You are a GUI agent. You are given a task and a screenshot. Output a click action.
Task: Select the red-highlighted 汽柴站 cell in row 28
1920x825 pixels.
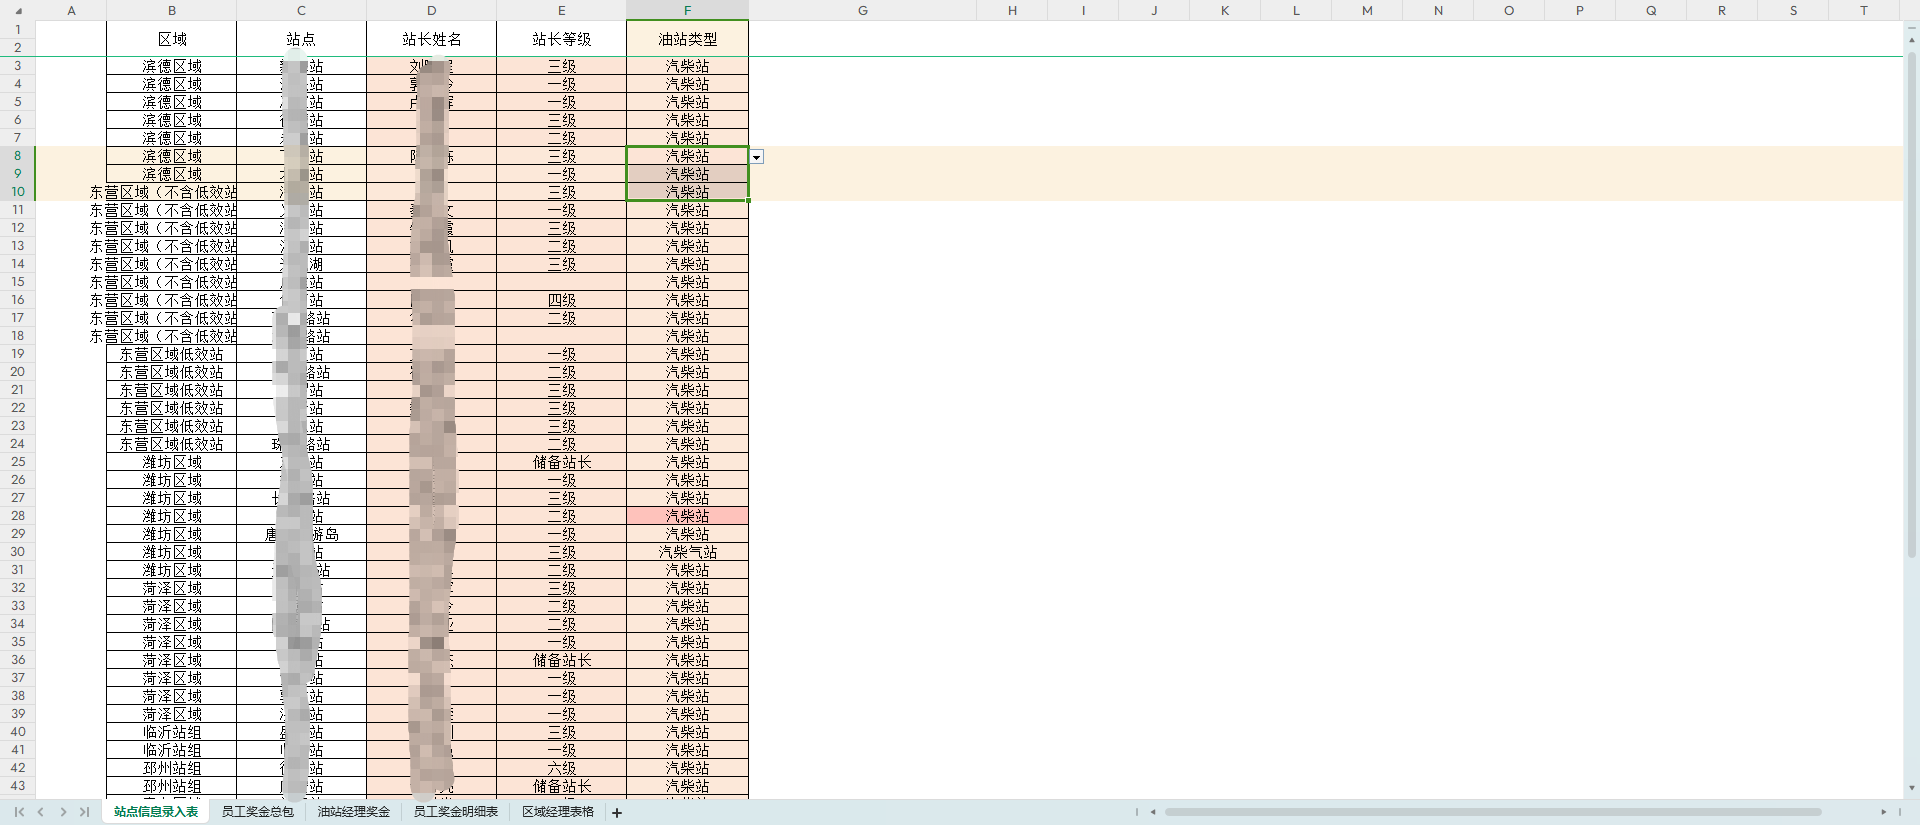pyautogui.click(x=687, y=516)
